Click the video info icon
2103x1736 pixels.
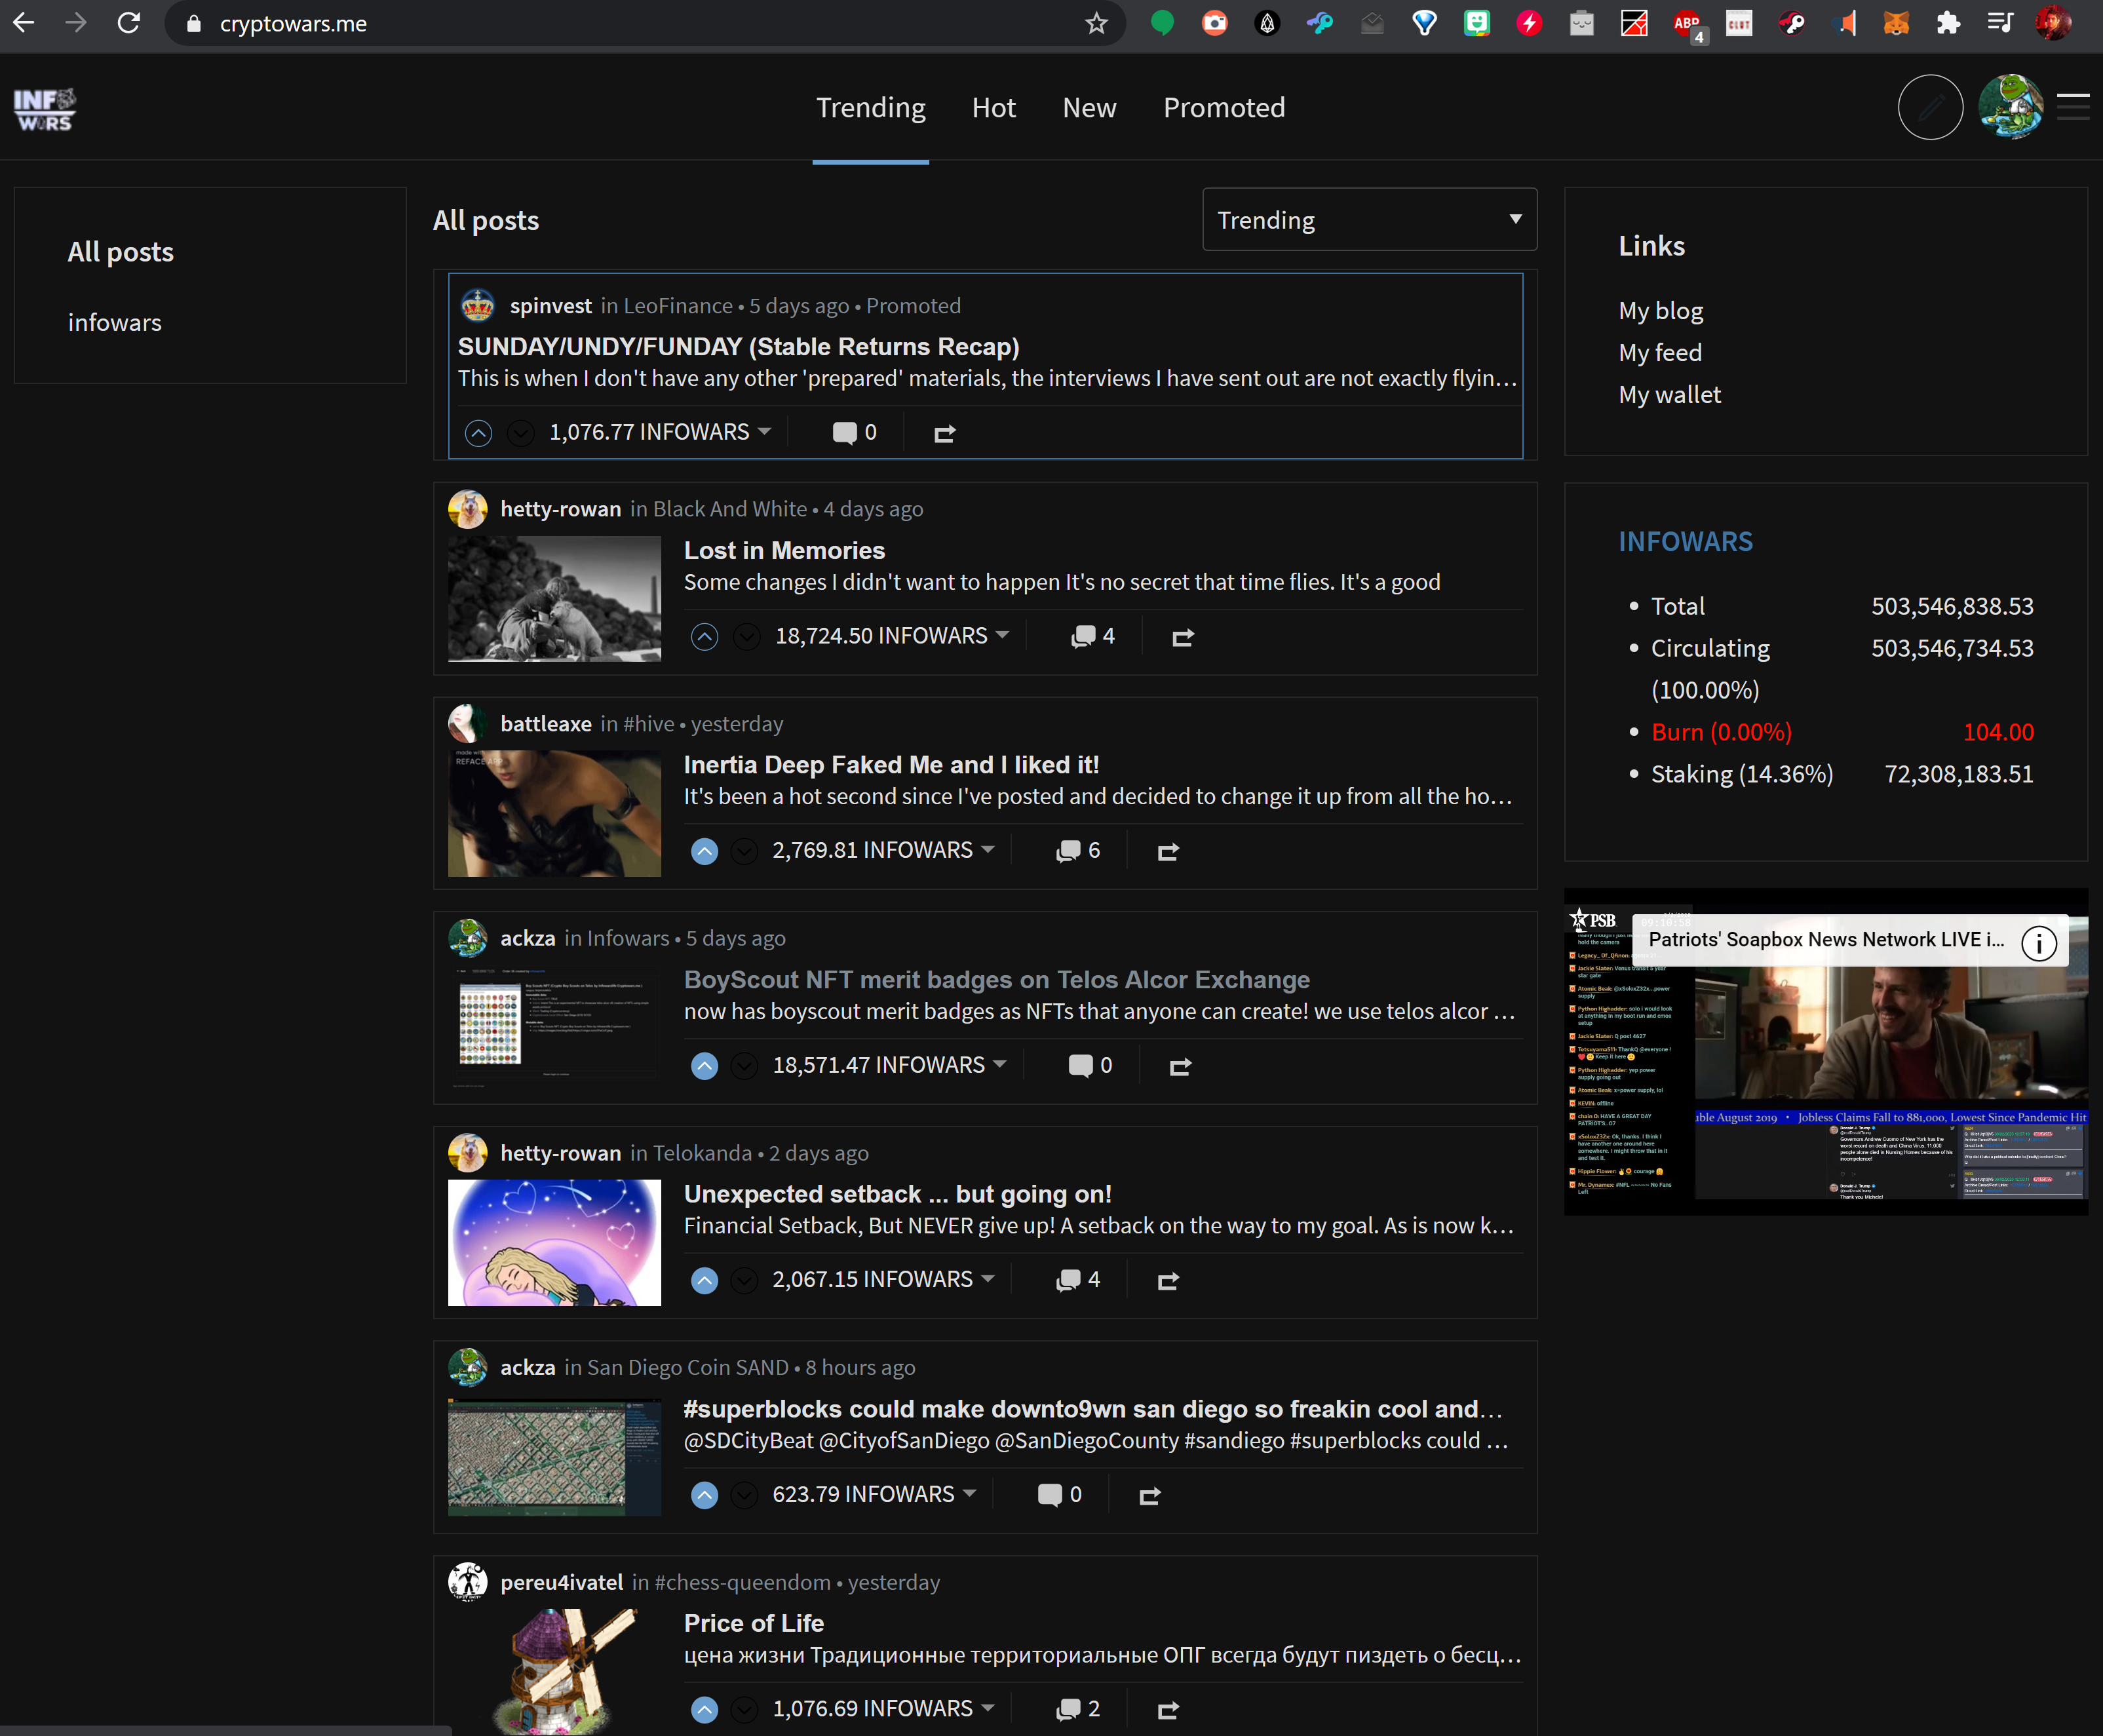[2038, 942]
